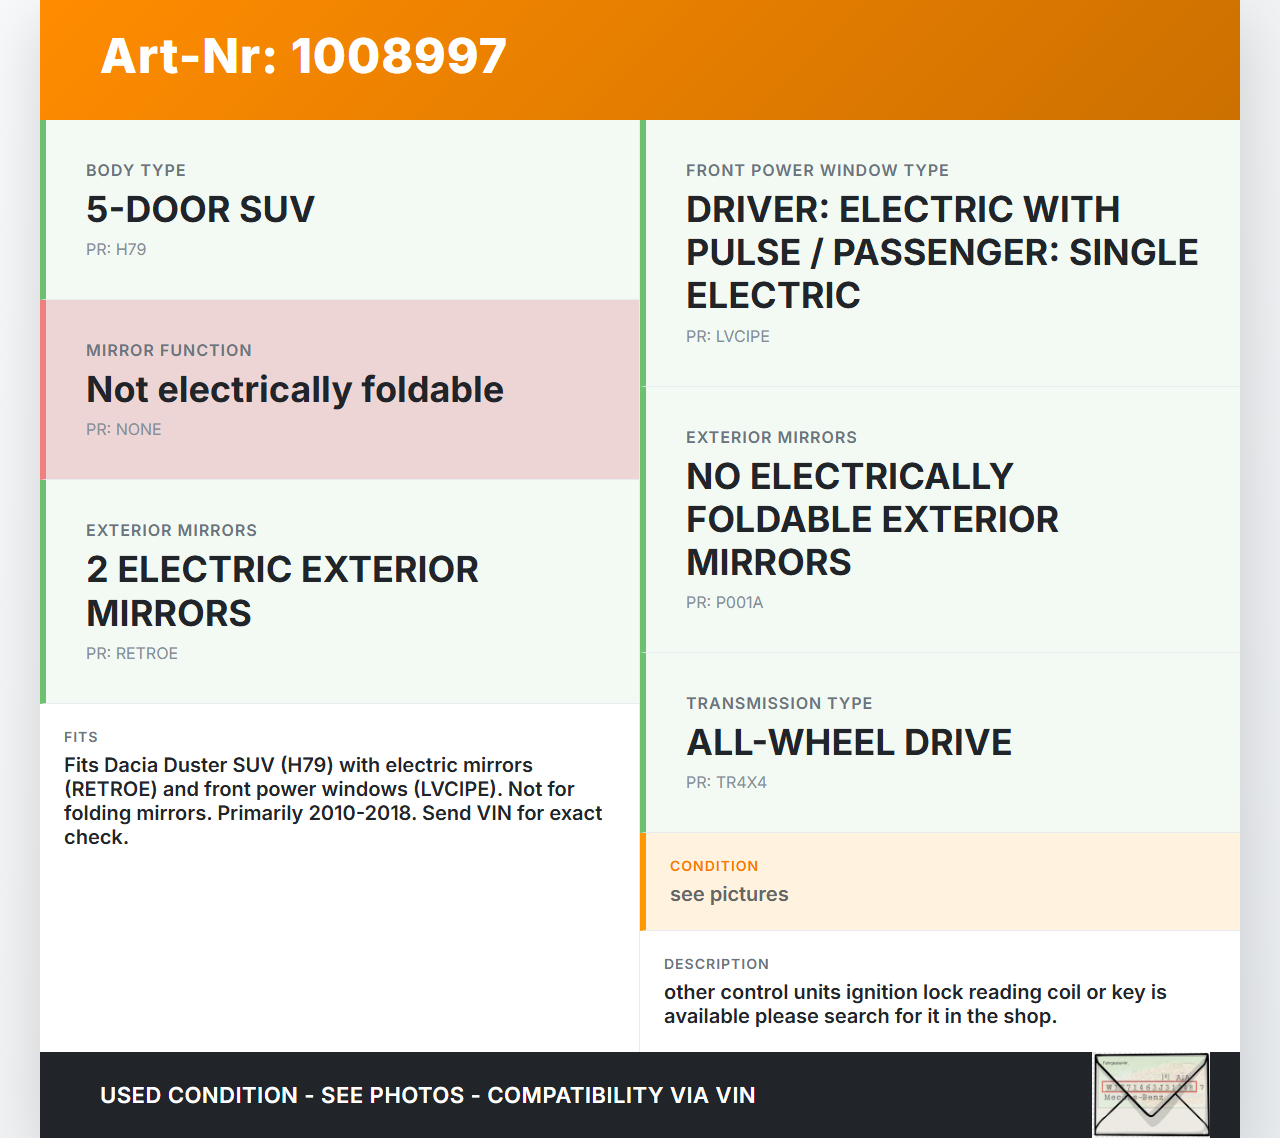Click the front power window type value
Image resolution: width=1280 pixels, height=1139 pixels.
[941, 252]
